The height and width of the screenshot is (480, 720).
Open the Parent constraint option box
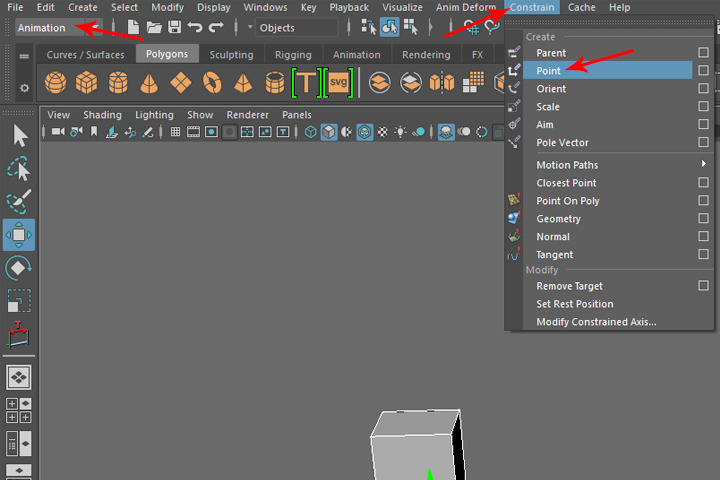[x=704, y=52]
